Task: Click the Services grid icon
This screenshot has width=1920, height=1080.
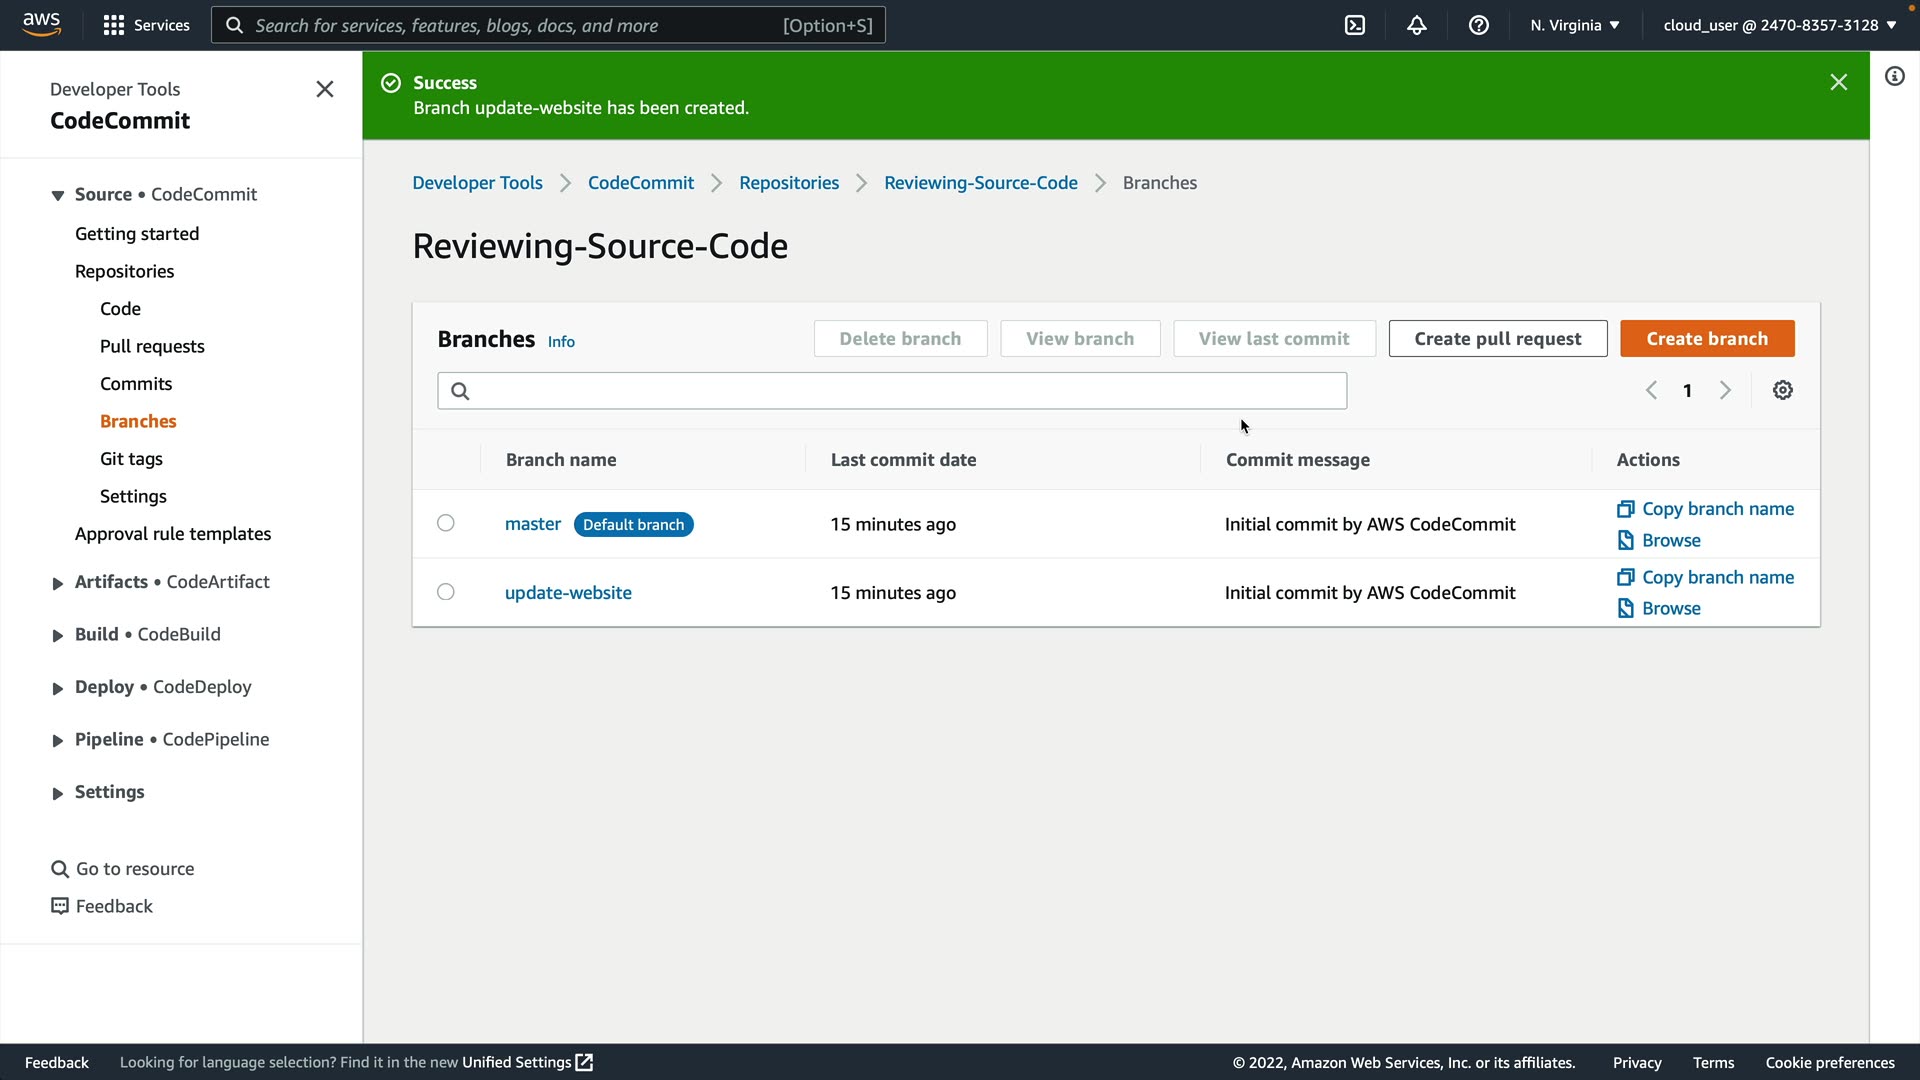Action: [114, 25]
